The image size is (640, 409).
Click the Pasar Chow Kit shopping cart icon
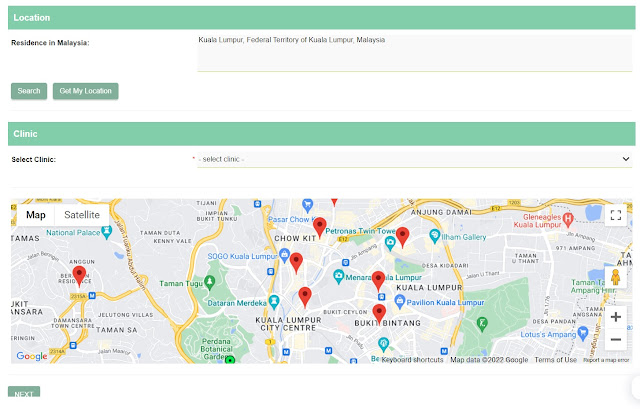coord(307,204)
